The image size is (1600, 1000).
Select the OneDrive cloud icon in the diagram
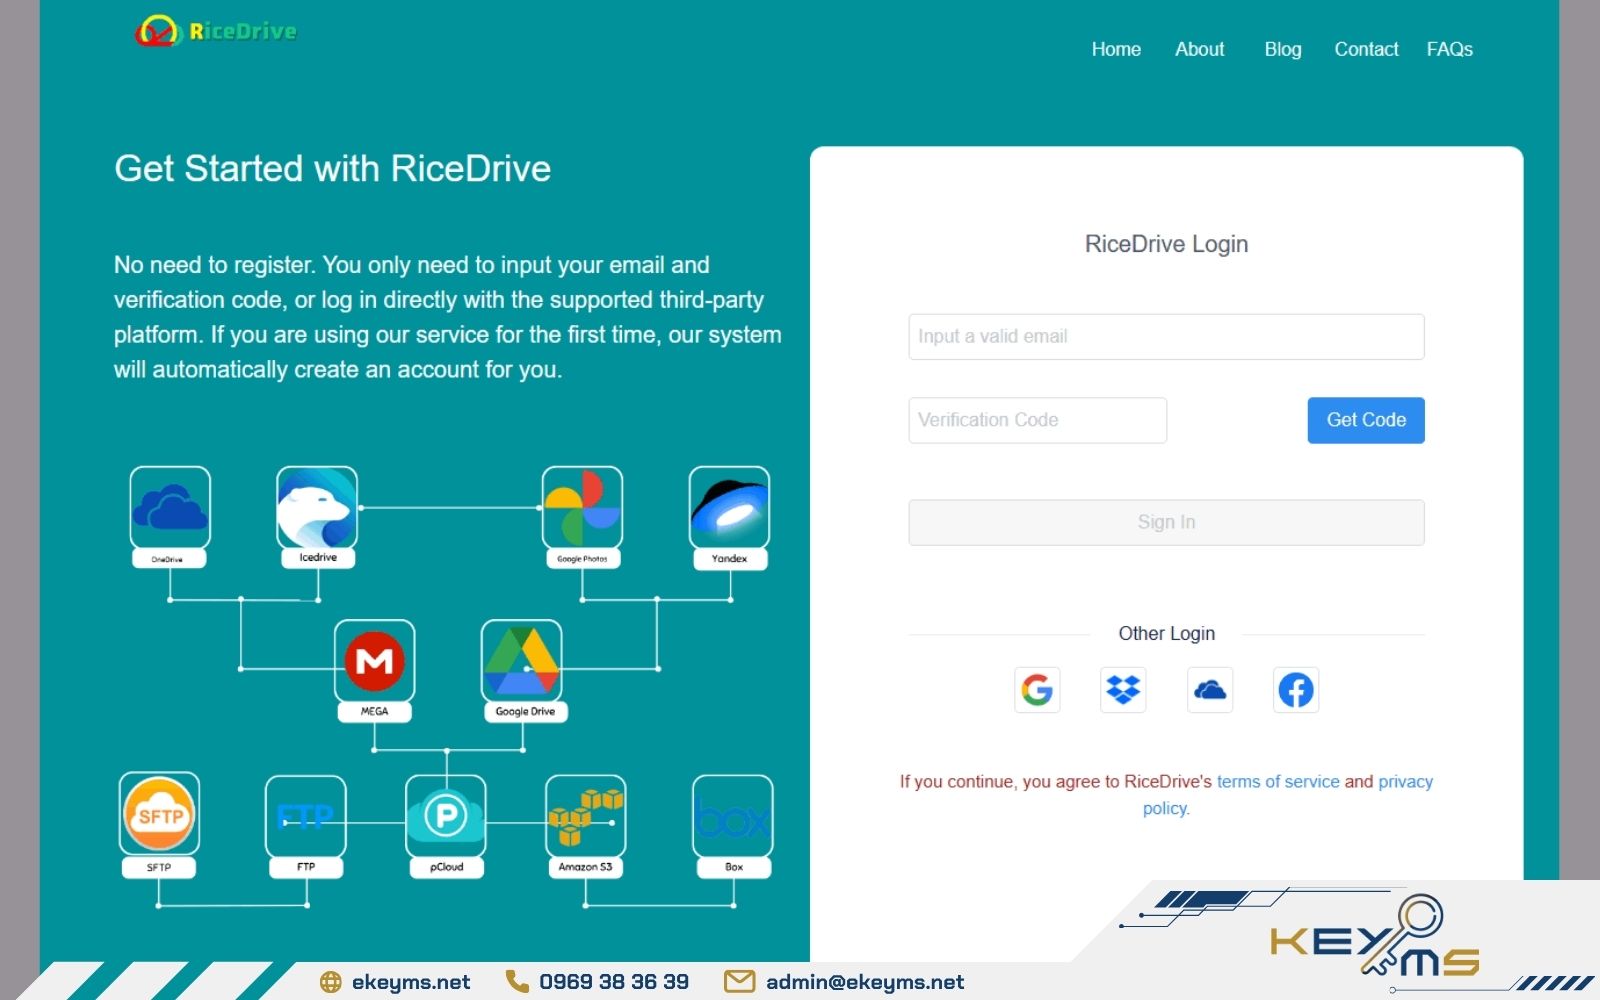(x=168, y=512)
